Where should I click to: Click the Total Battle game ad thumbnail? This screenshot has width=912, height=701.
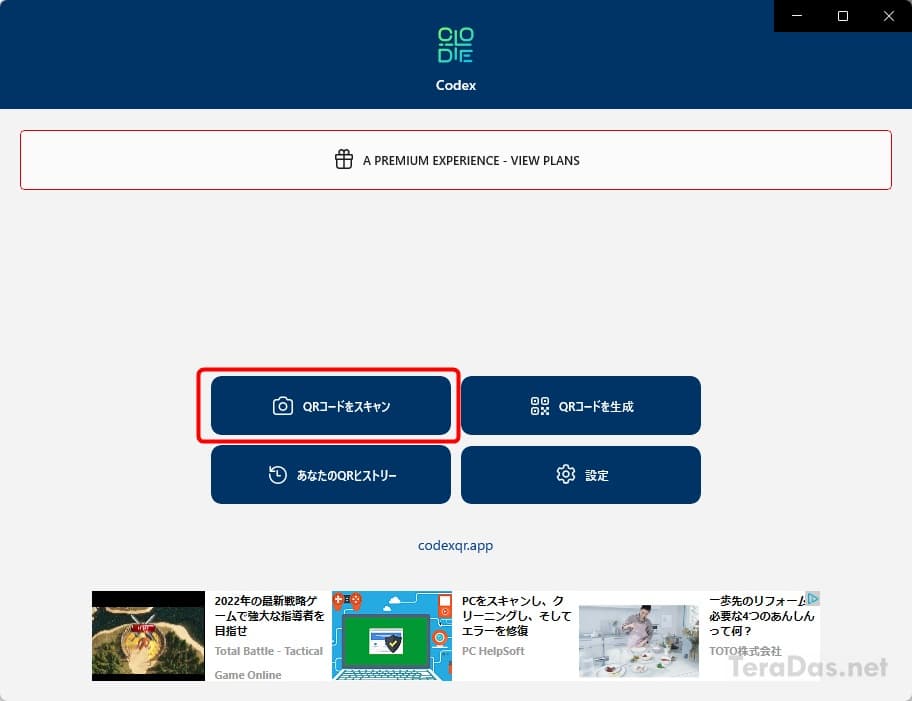(x=148, y=636)
